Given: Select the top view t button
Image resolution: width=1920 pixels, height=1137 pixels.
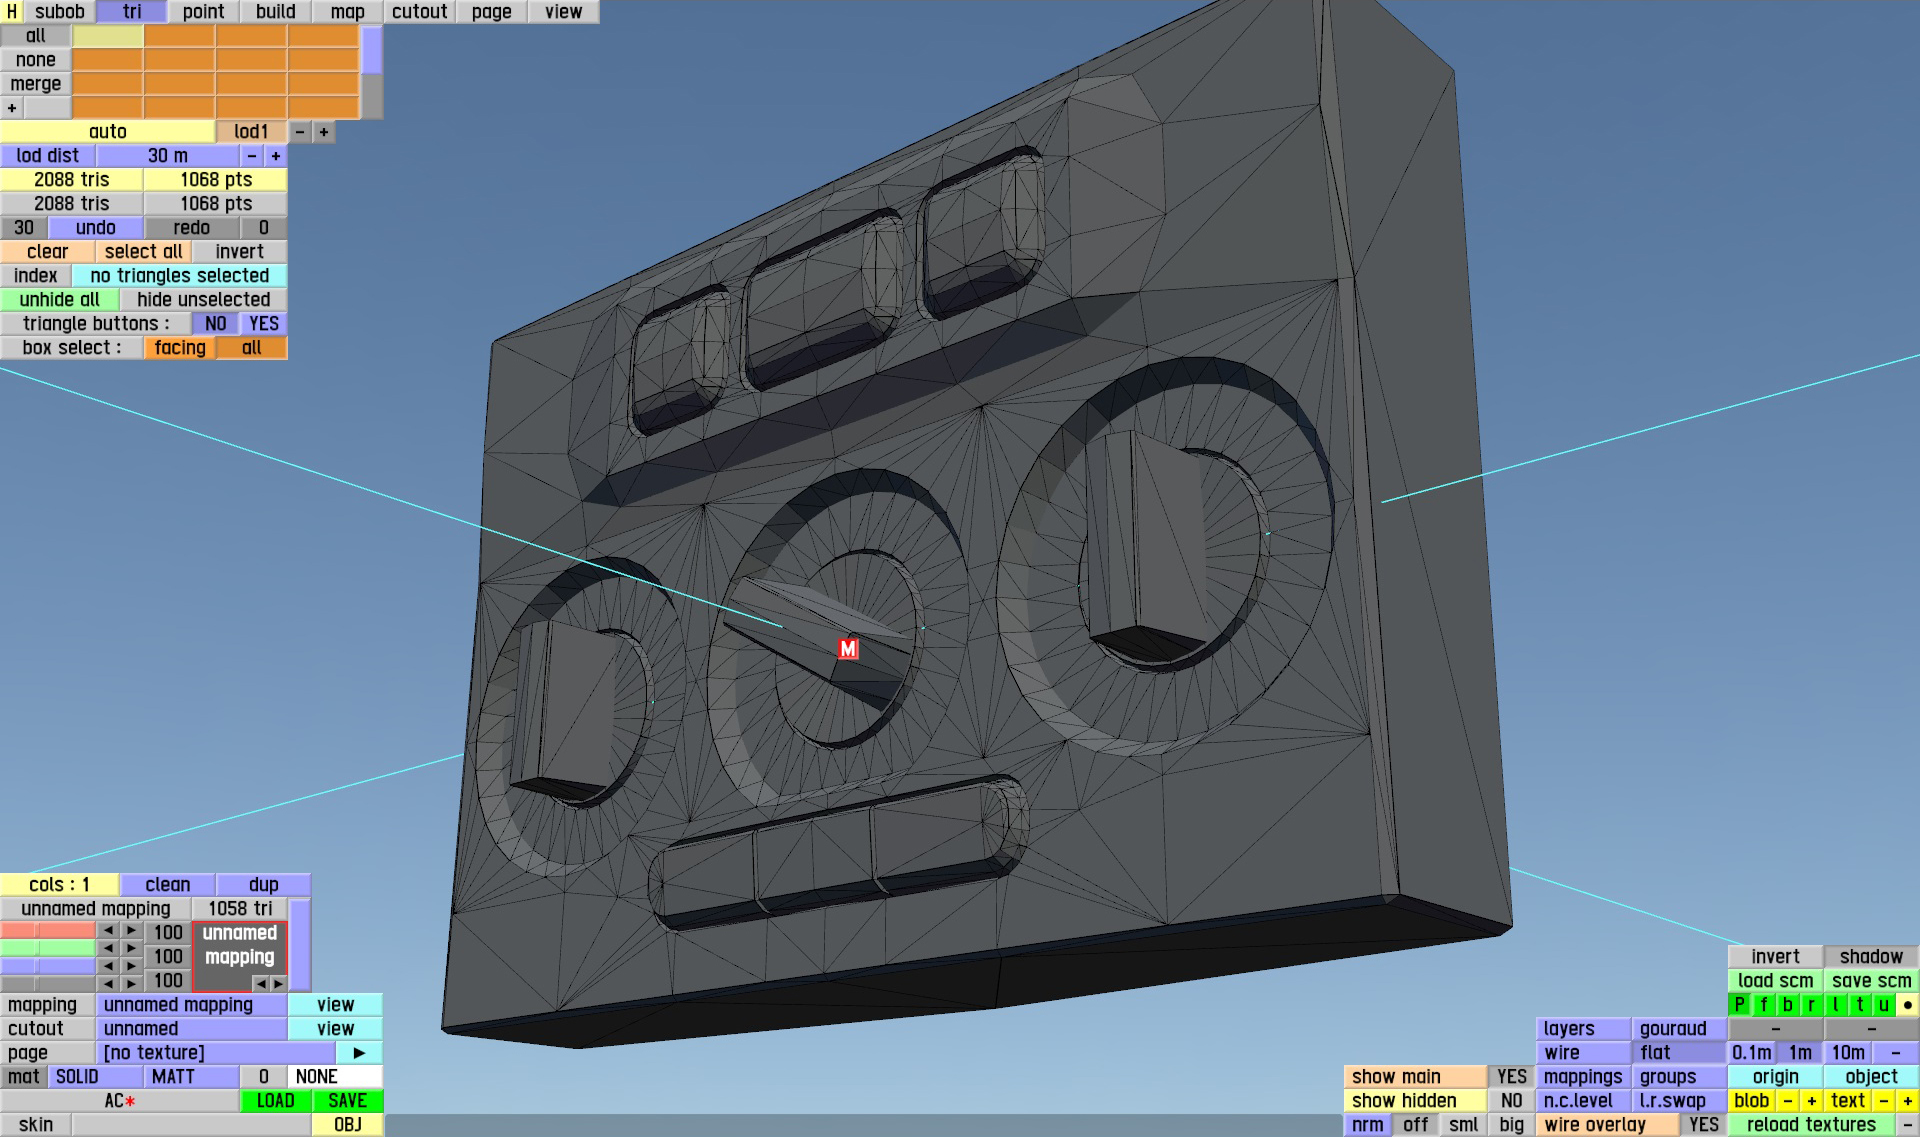Looking at the screenshot, I should 1859,1005.
